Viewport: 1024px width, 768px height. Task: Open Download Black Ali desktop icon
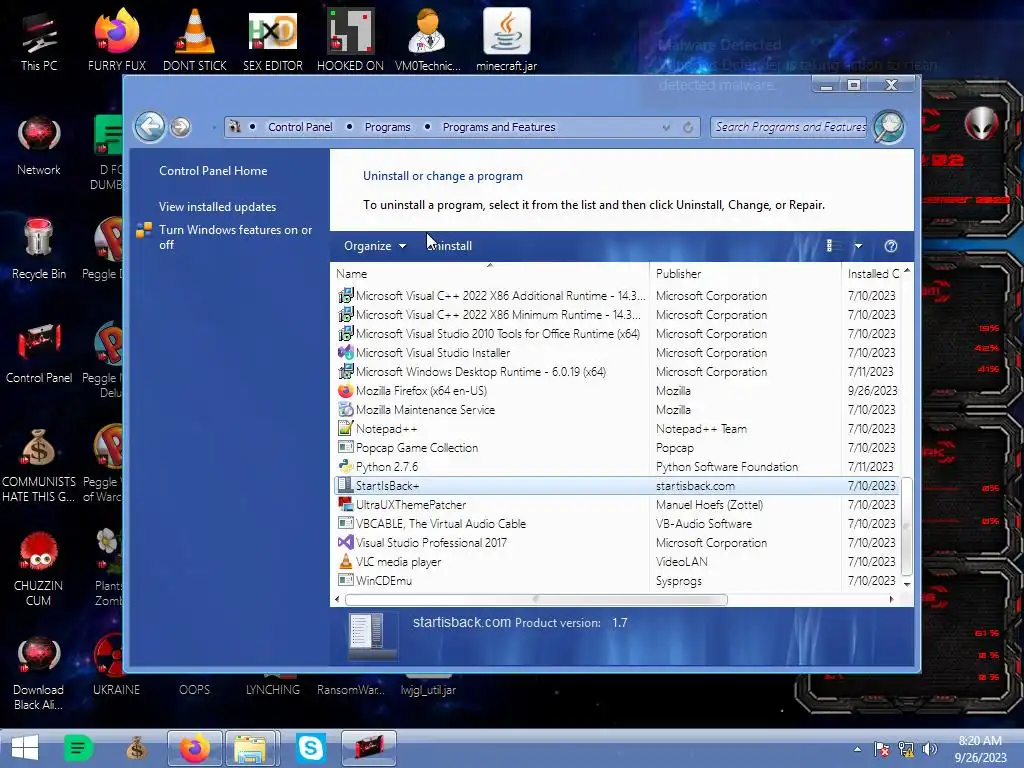coord(39,673)
